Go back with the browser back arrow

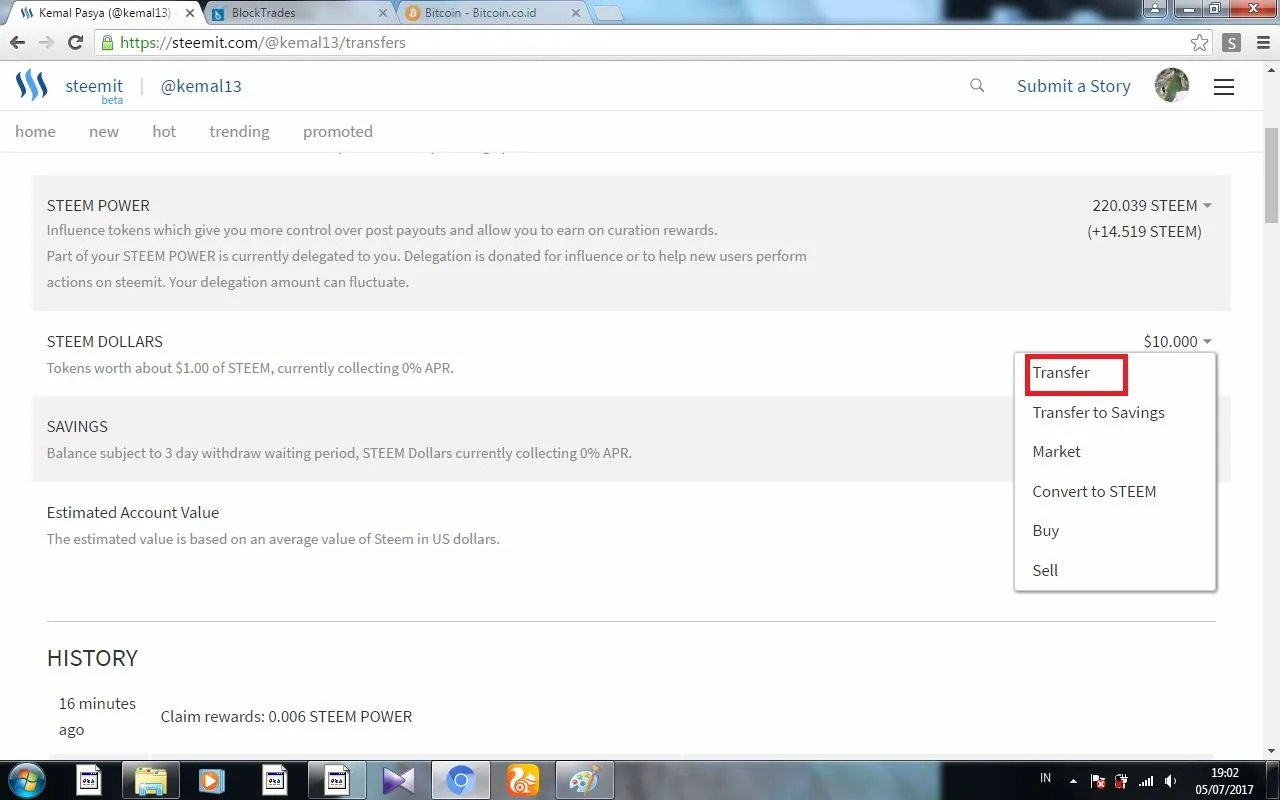(x=17, y=43)
